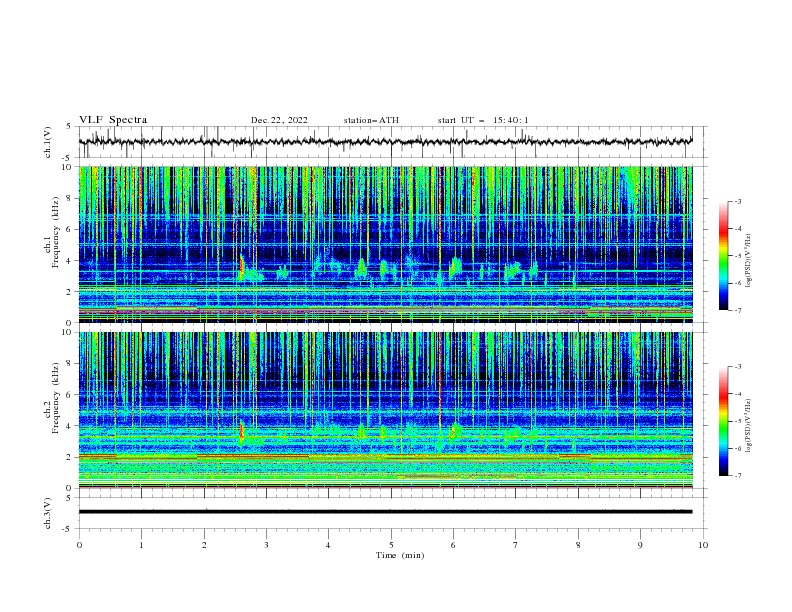Image resolution: width=792 pixels, height=612 pixels.
Task: Click the "VLF Spectra" plot title
Action: coord(113,120)
